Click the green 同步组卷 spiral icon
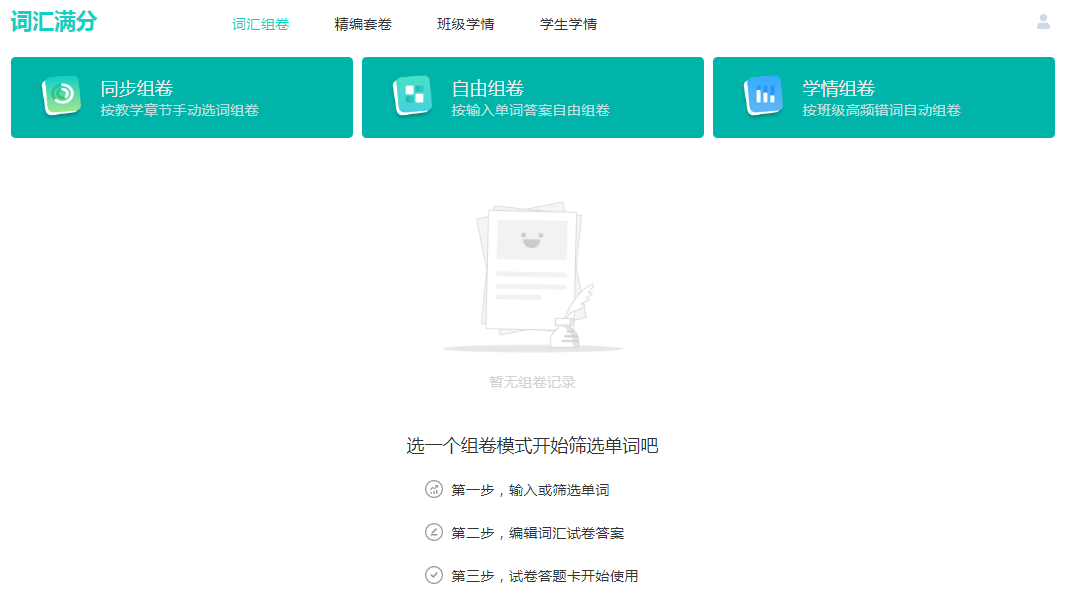Screen dimensions: 1074x591 (62, 95)
